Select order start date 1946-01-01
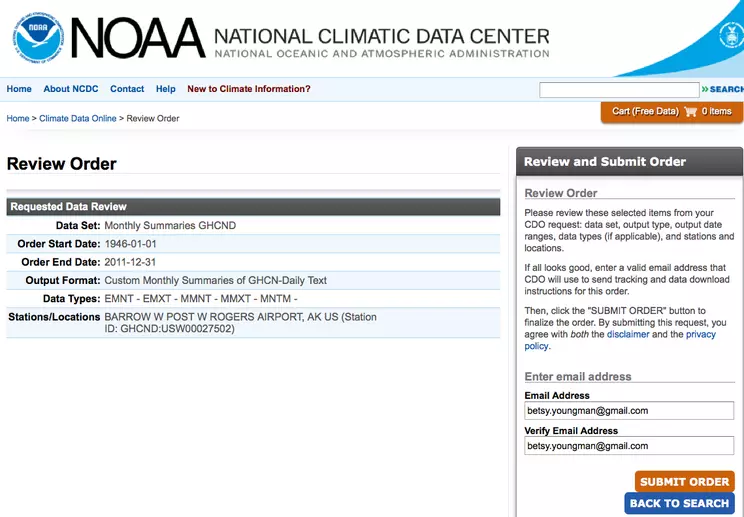 point(130,244)
